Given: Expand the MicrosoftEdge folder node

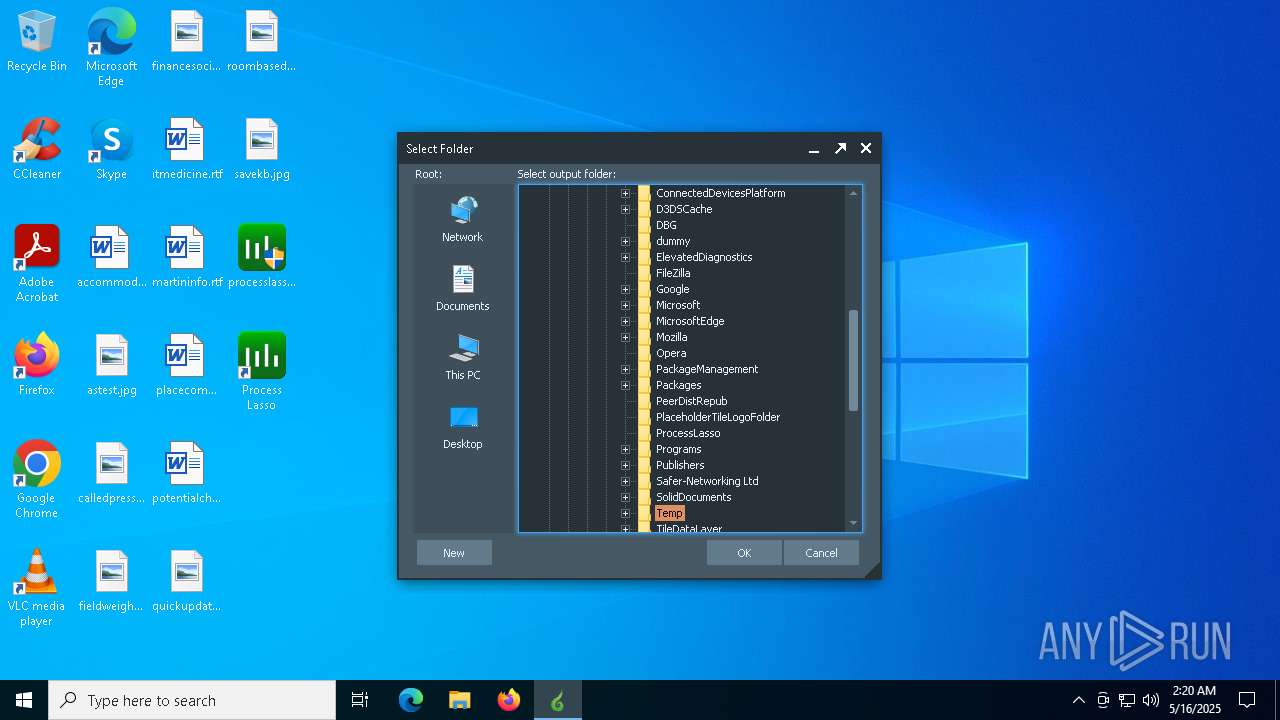Looking at the screenshot, I should 625,321.
